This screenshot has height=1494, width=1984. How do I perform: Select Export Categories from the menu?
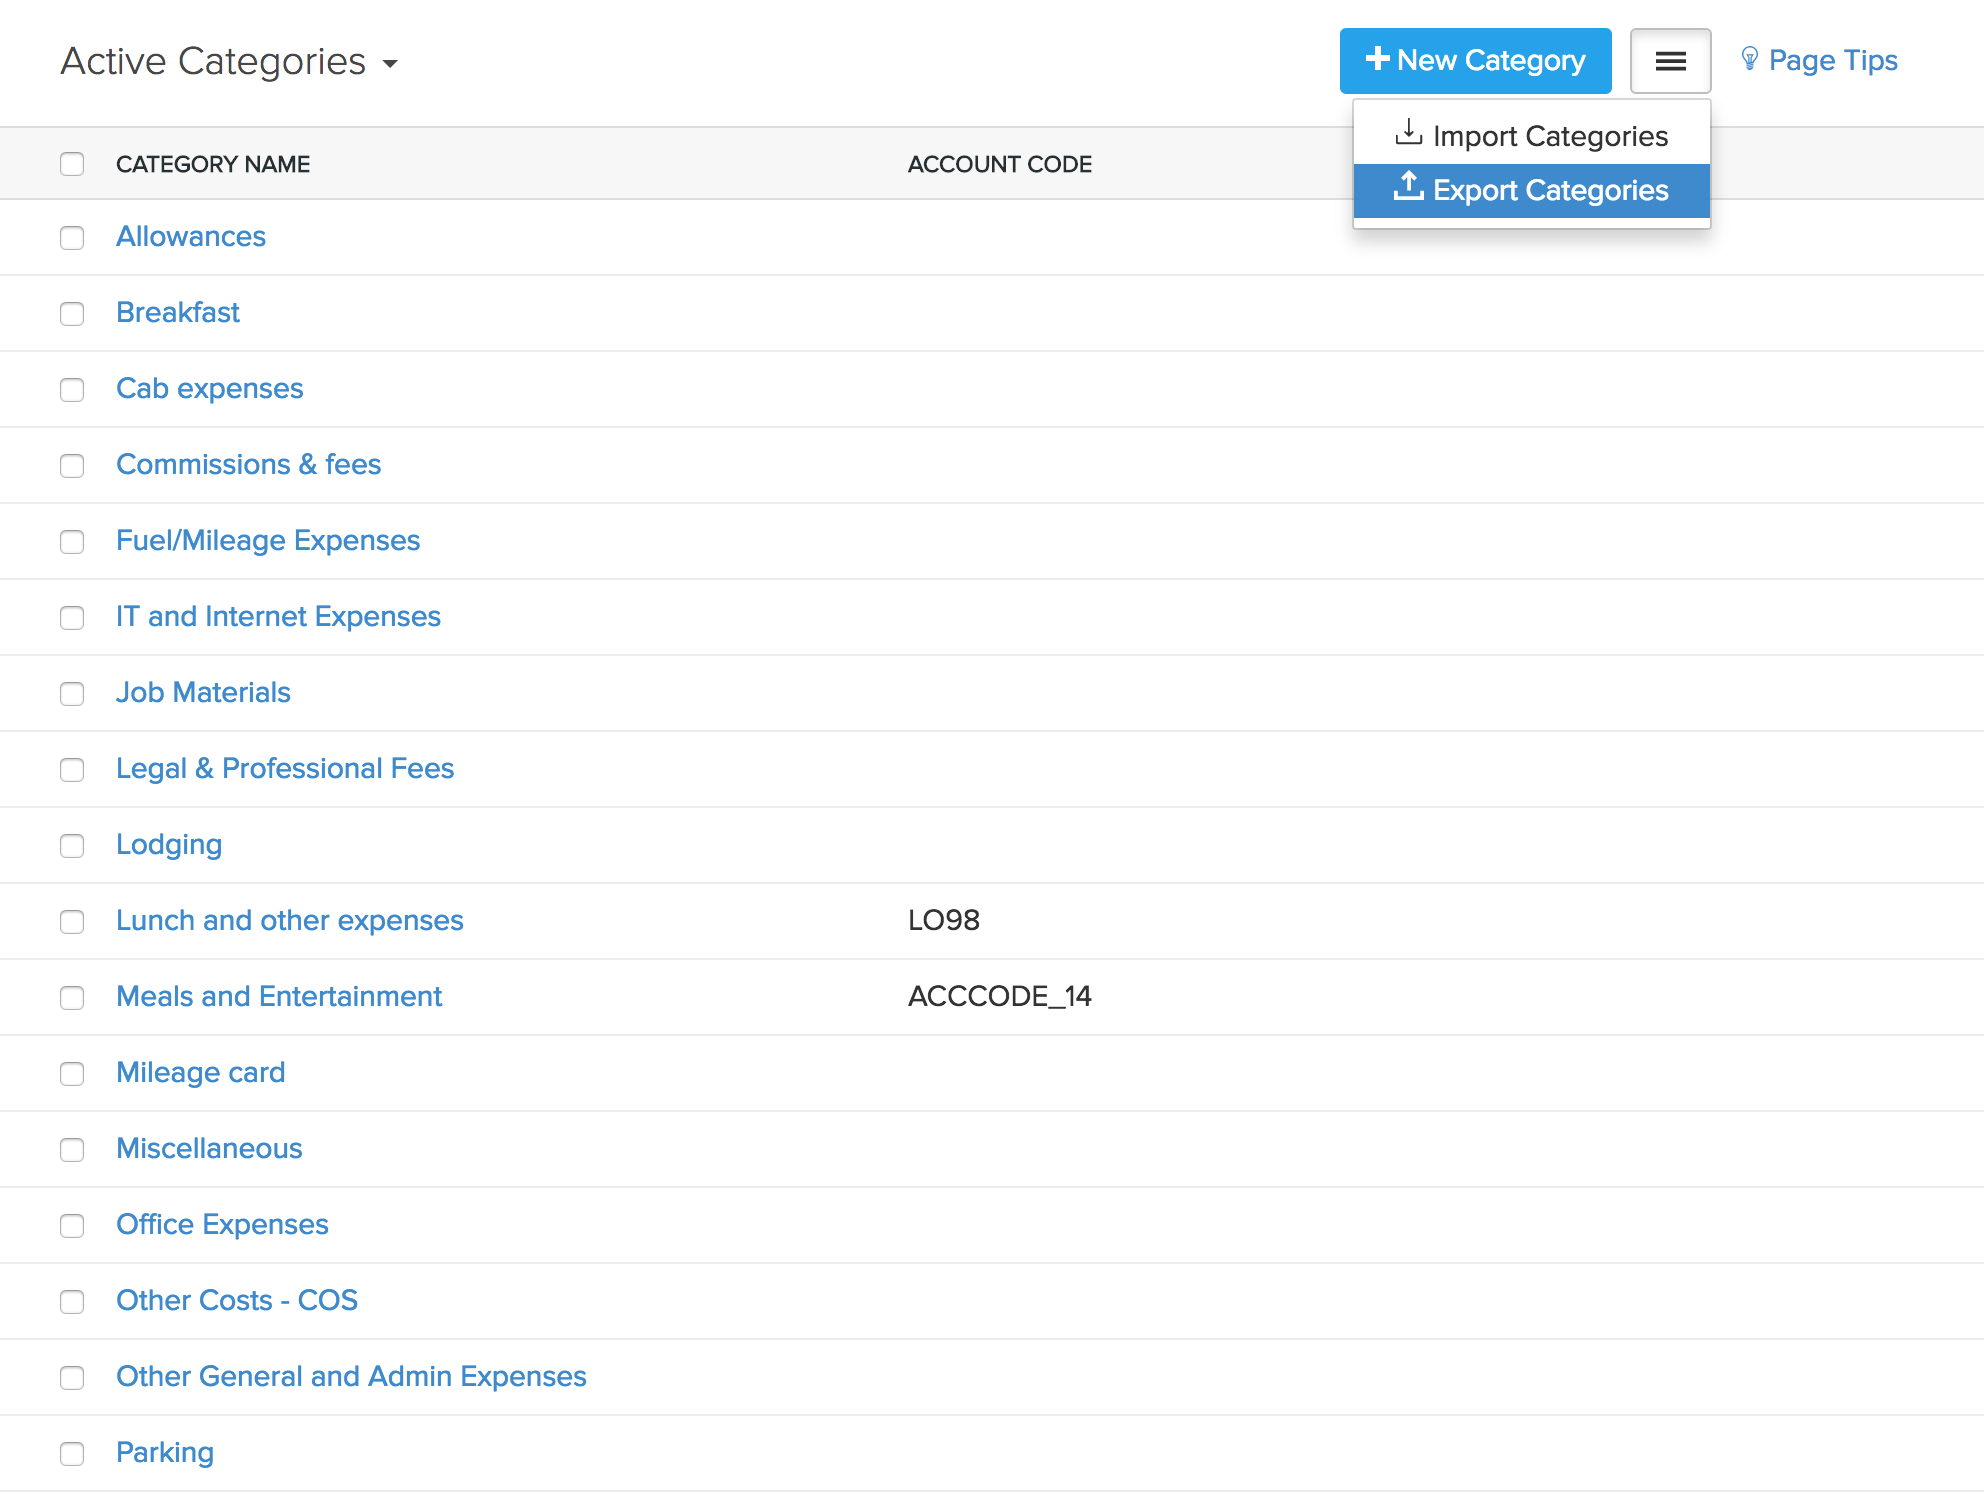(1551, 190)
